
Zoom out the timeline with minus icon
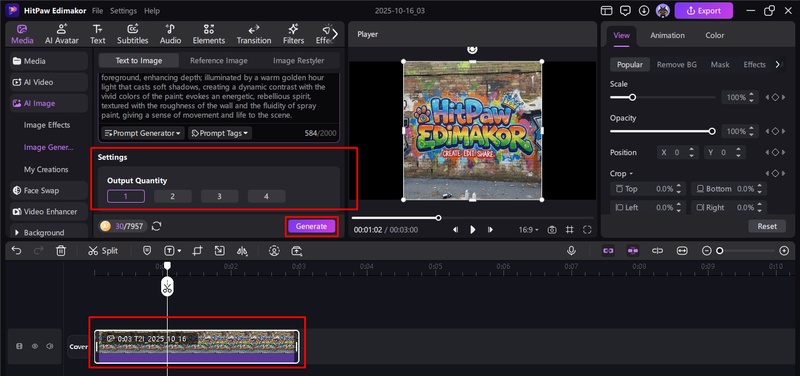707,250
